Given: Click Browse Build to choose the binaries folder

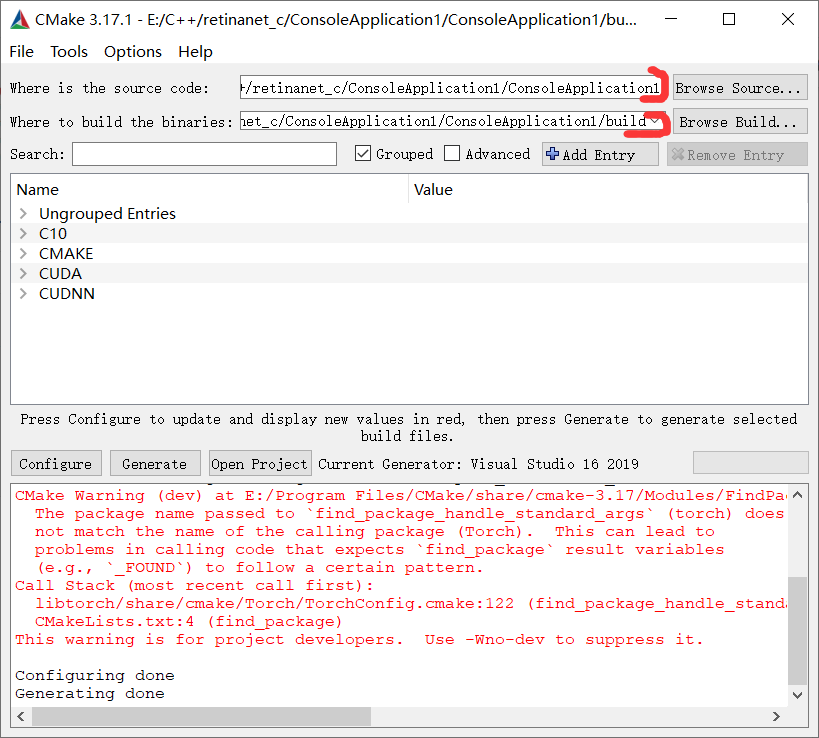Looking at the screenshot, I should (739, 121).
